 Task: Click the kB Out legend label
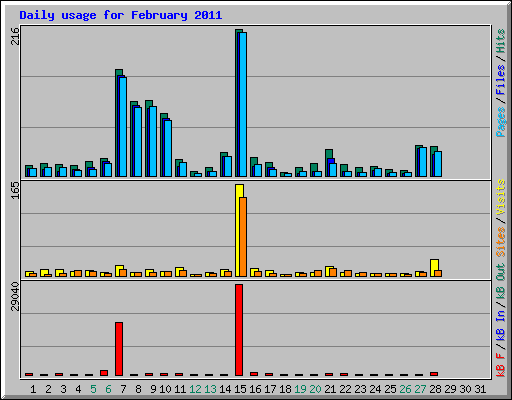tap(501, 281)
